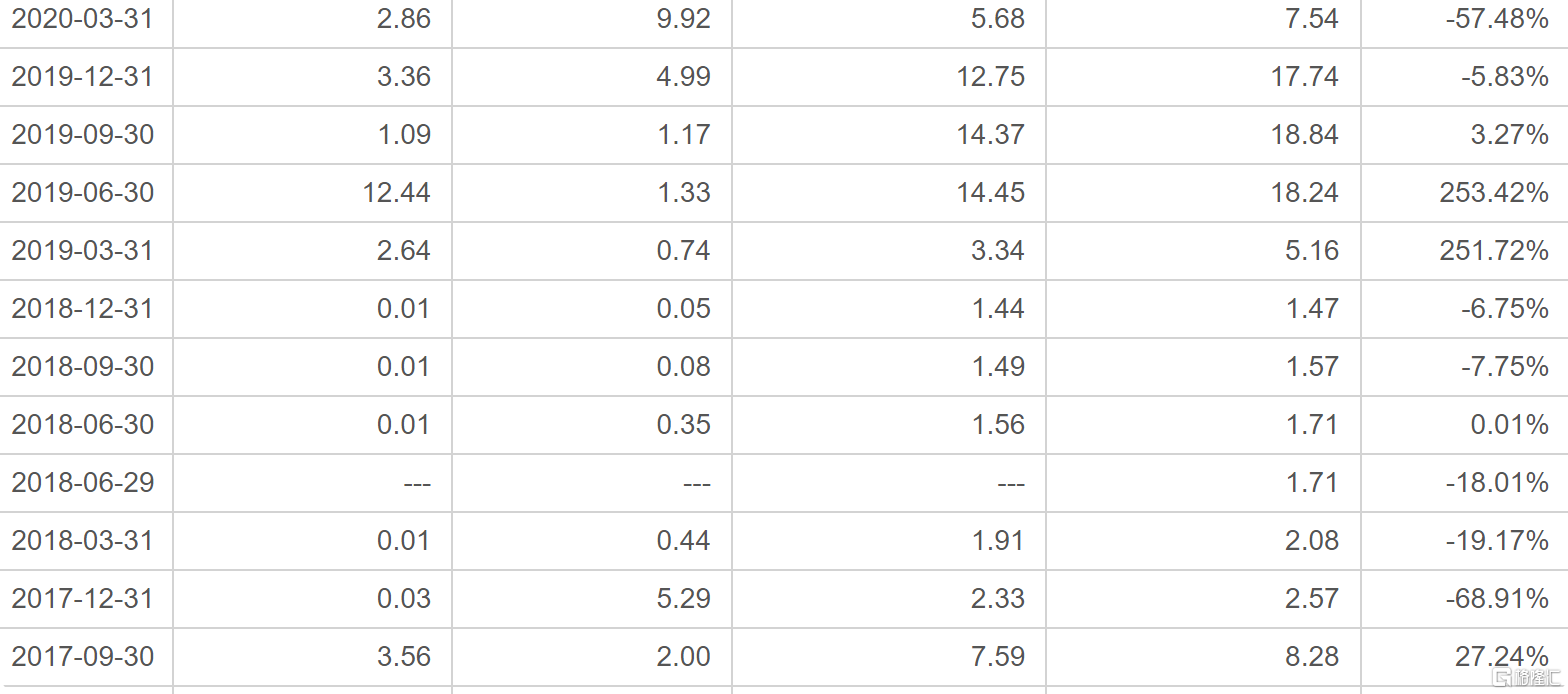Click the -68.91% change value
The height and width of the screenshot is (694, 1568).
pos(1497,598)
